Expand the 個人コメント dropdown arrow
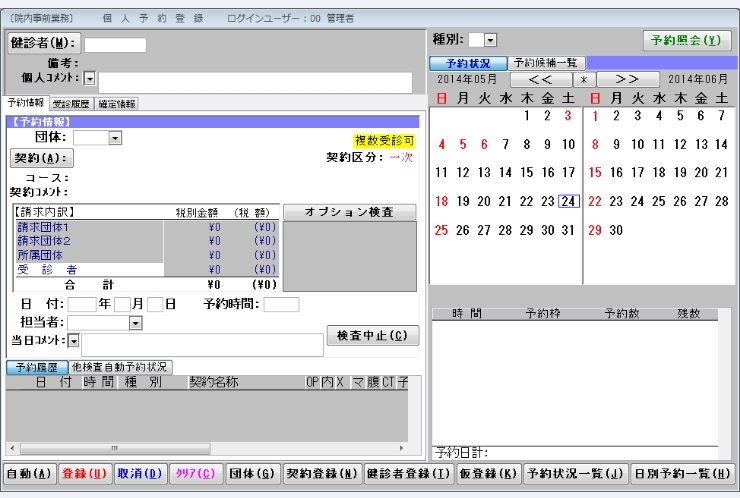 click(89, 78)
